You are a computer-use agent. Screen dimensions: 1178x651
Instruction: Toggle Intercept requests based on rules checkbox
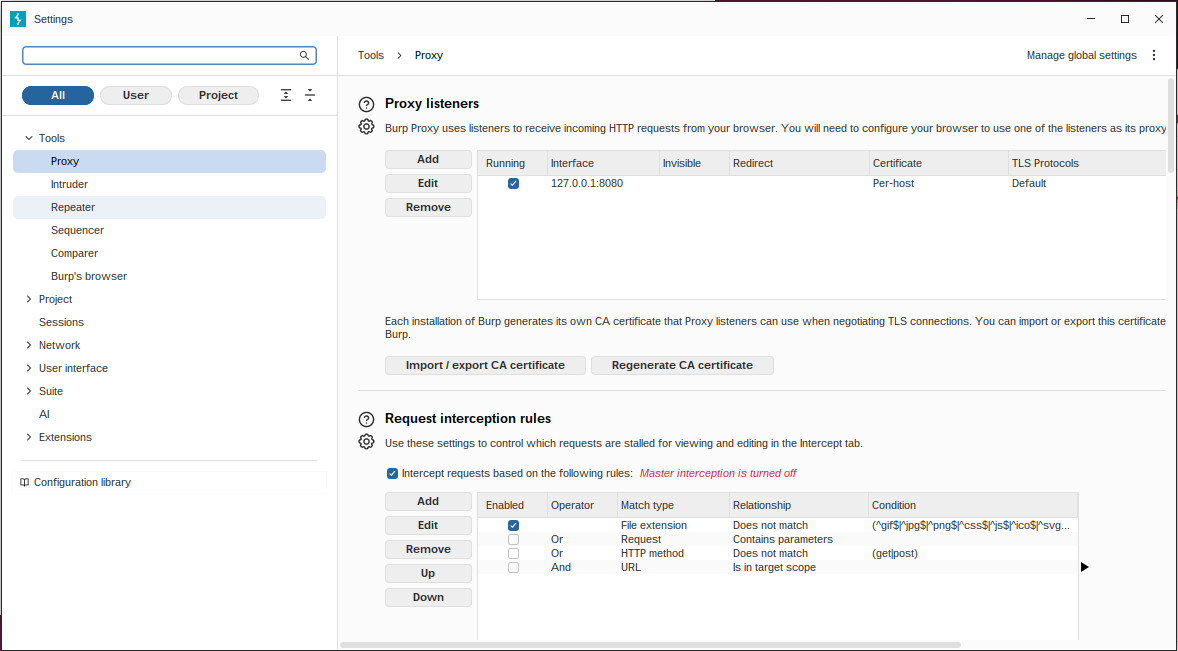click(x=392, y=473)
